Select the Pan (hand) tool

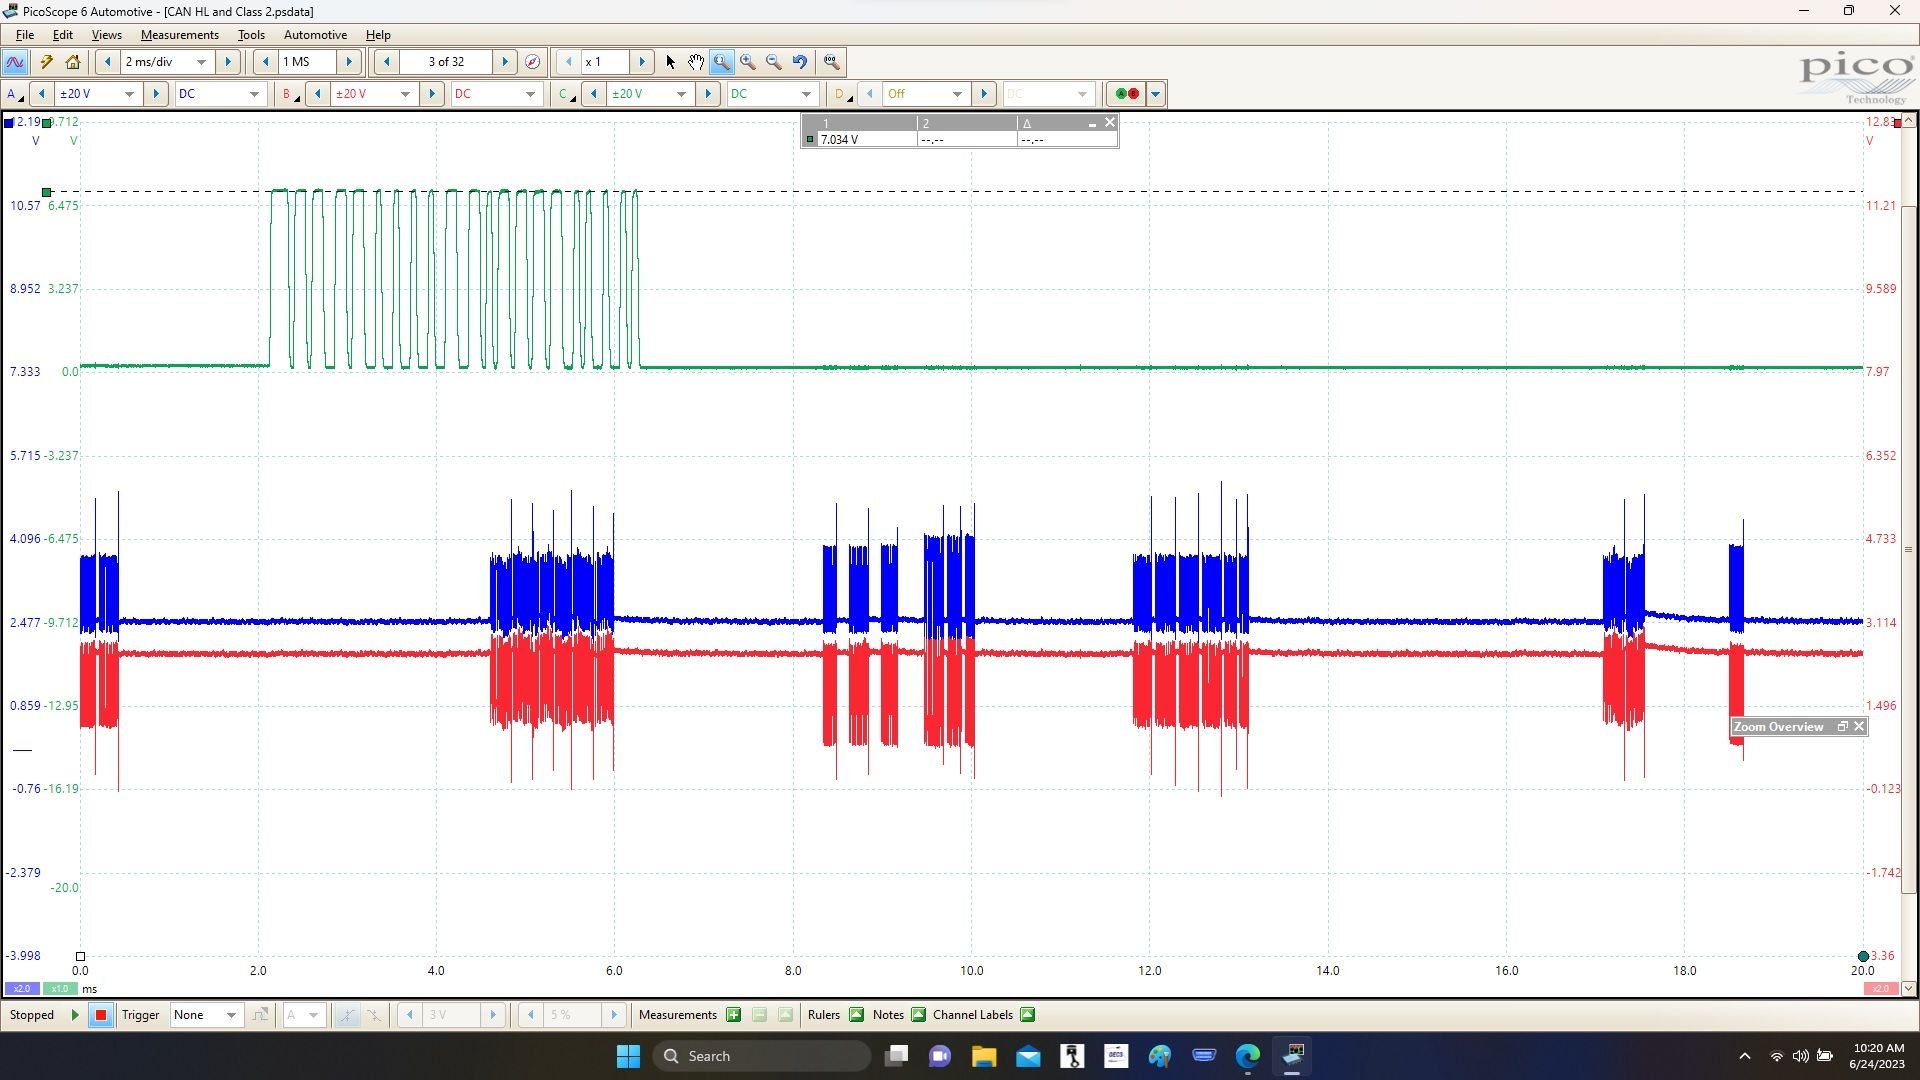tap(696, 61)
